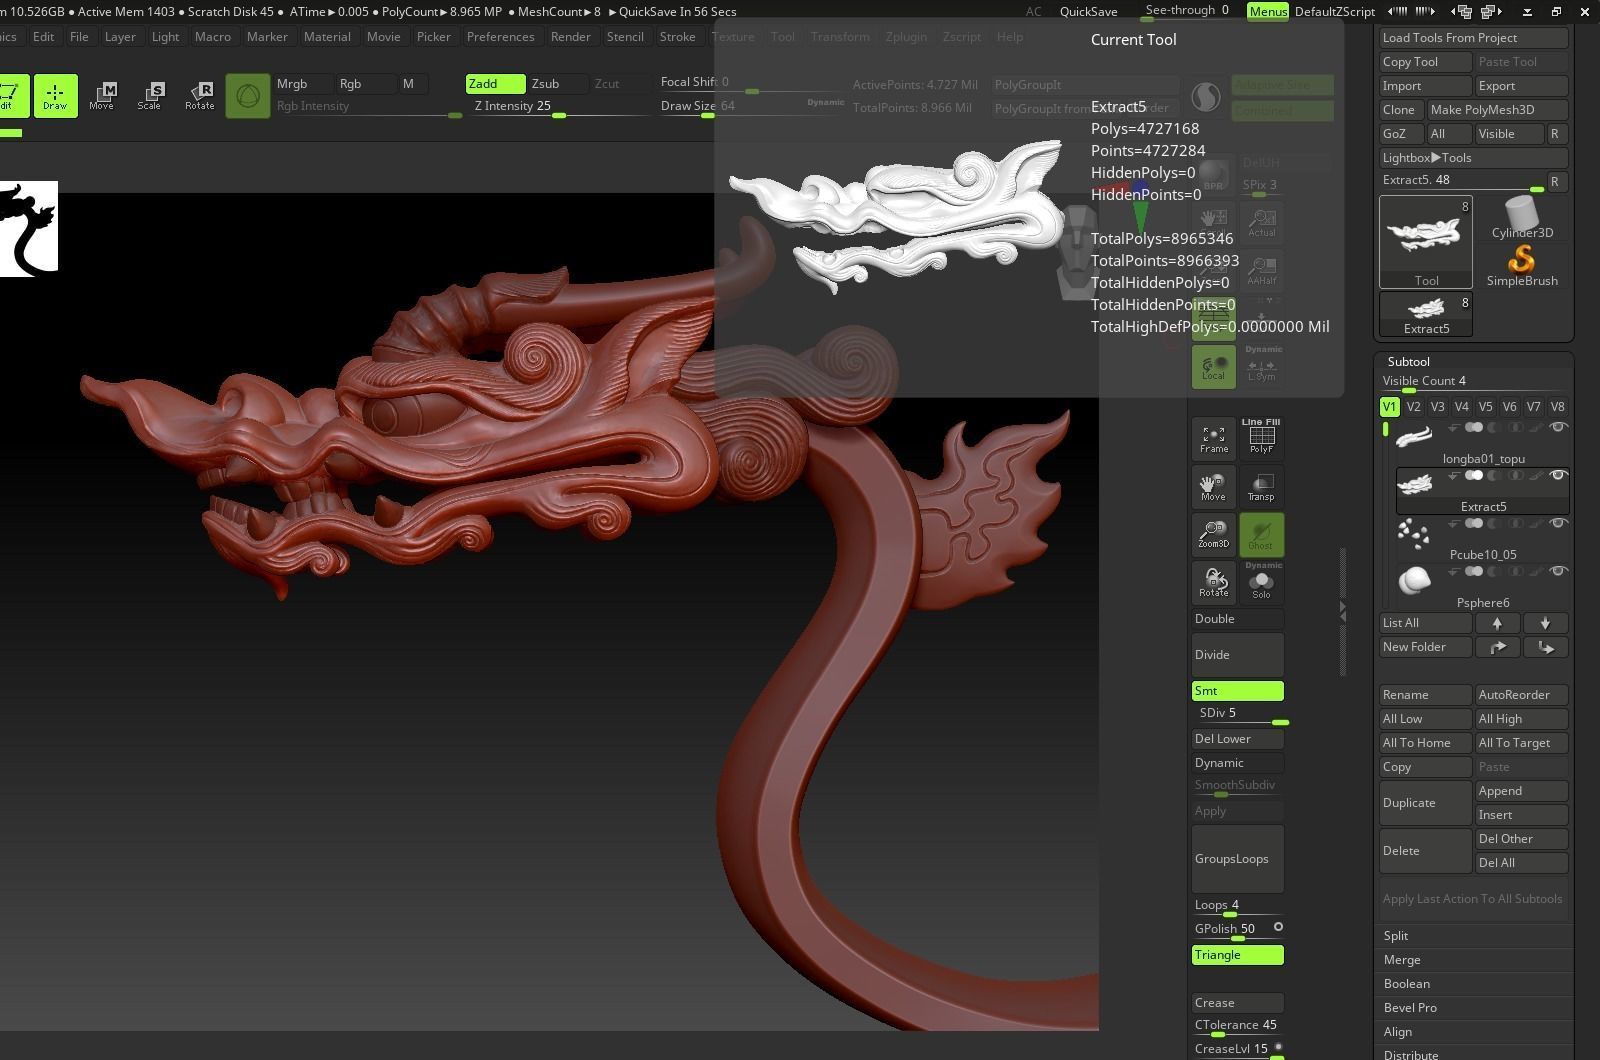Image resolution: width=1600 pixels, height=1060 pixels.
Task: Select the V2 visibility set tab
Action: 1413,407
